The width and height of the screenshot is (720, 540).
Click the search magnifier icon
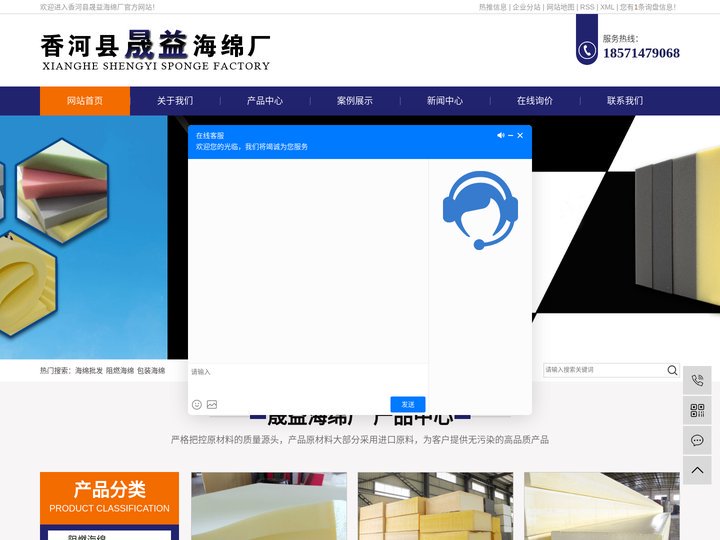[672, 370]
